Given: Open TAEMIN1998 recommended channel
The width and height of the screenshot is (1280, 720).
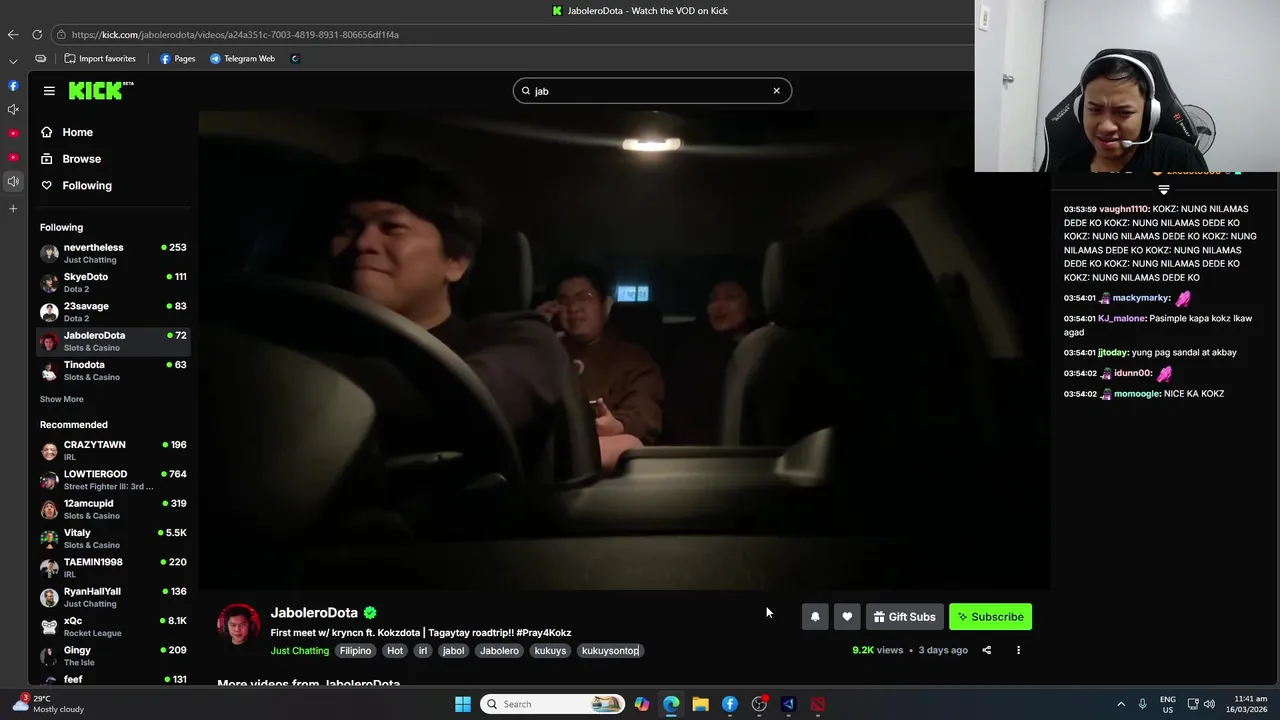Looking at the screenshot, I should pos(113,568).
